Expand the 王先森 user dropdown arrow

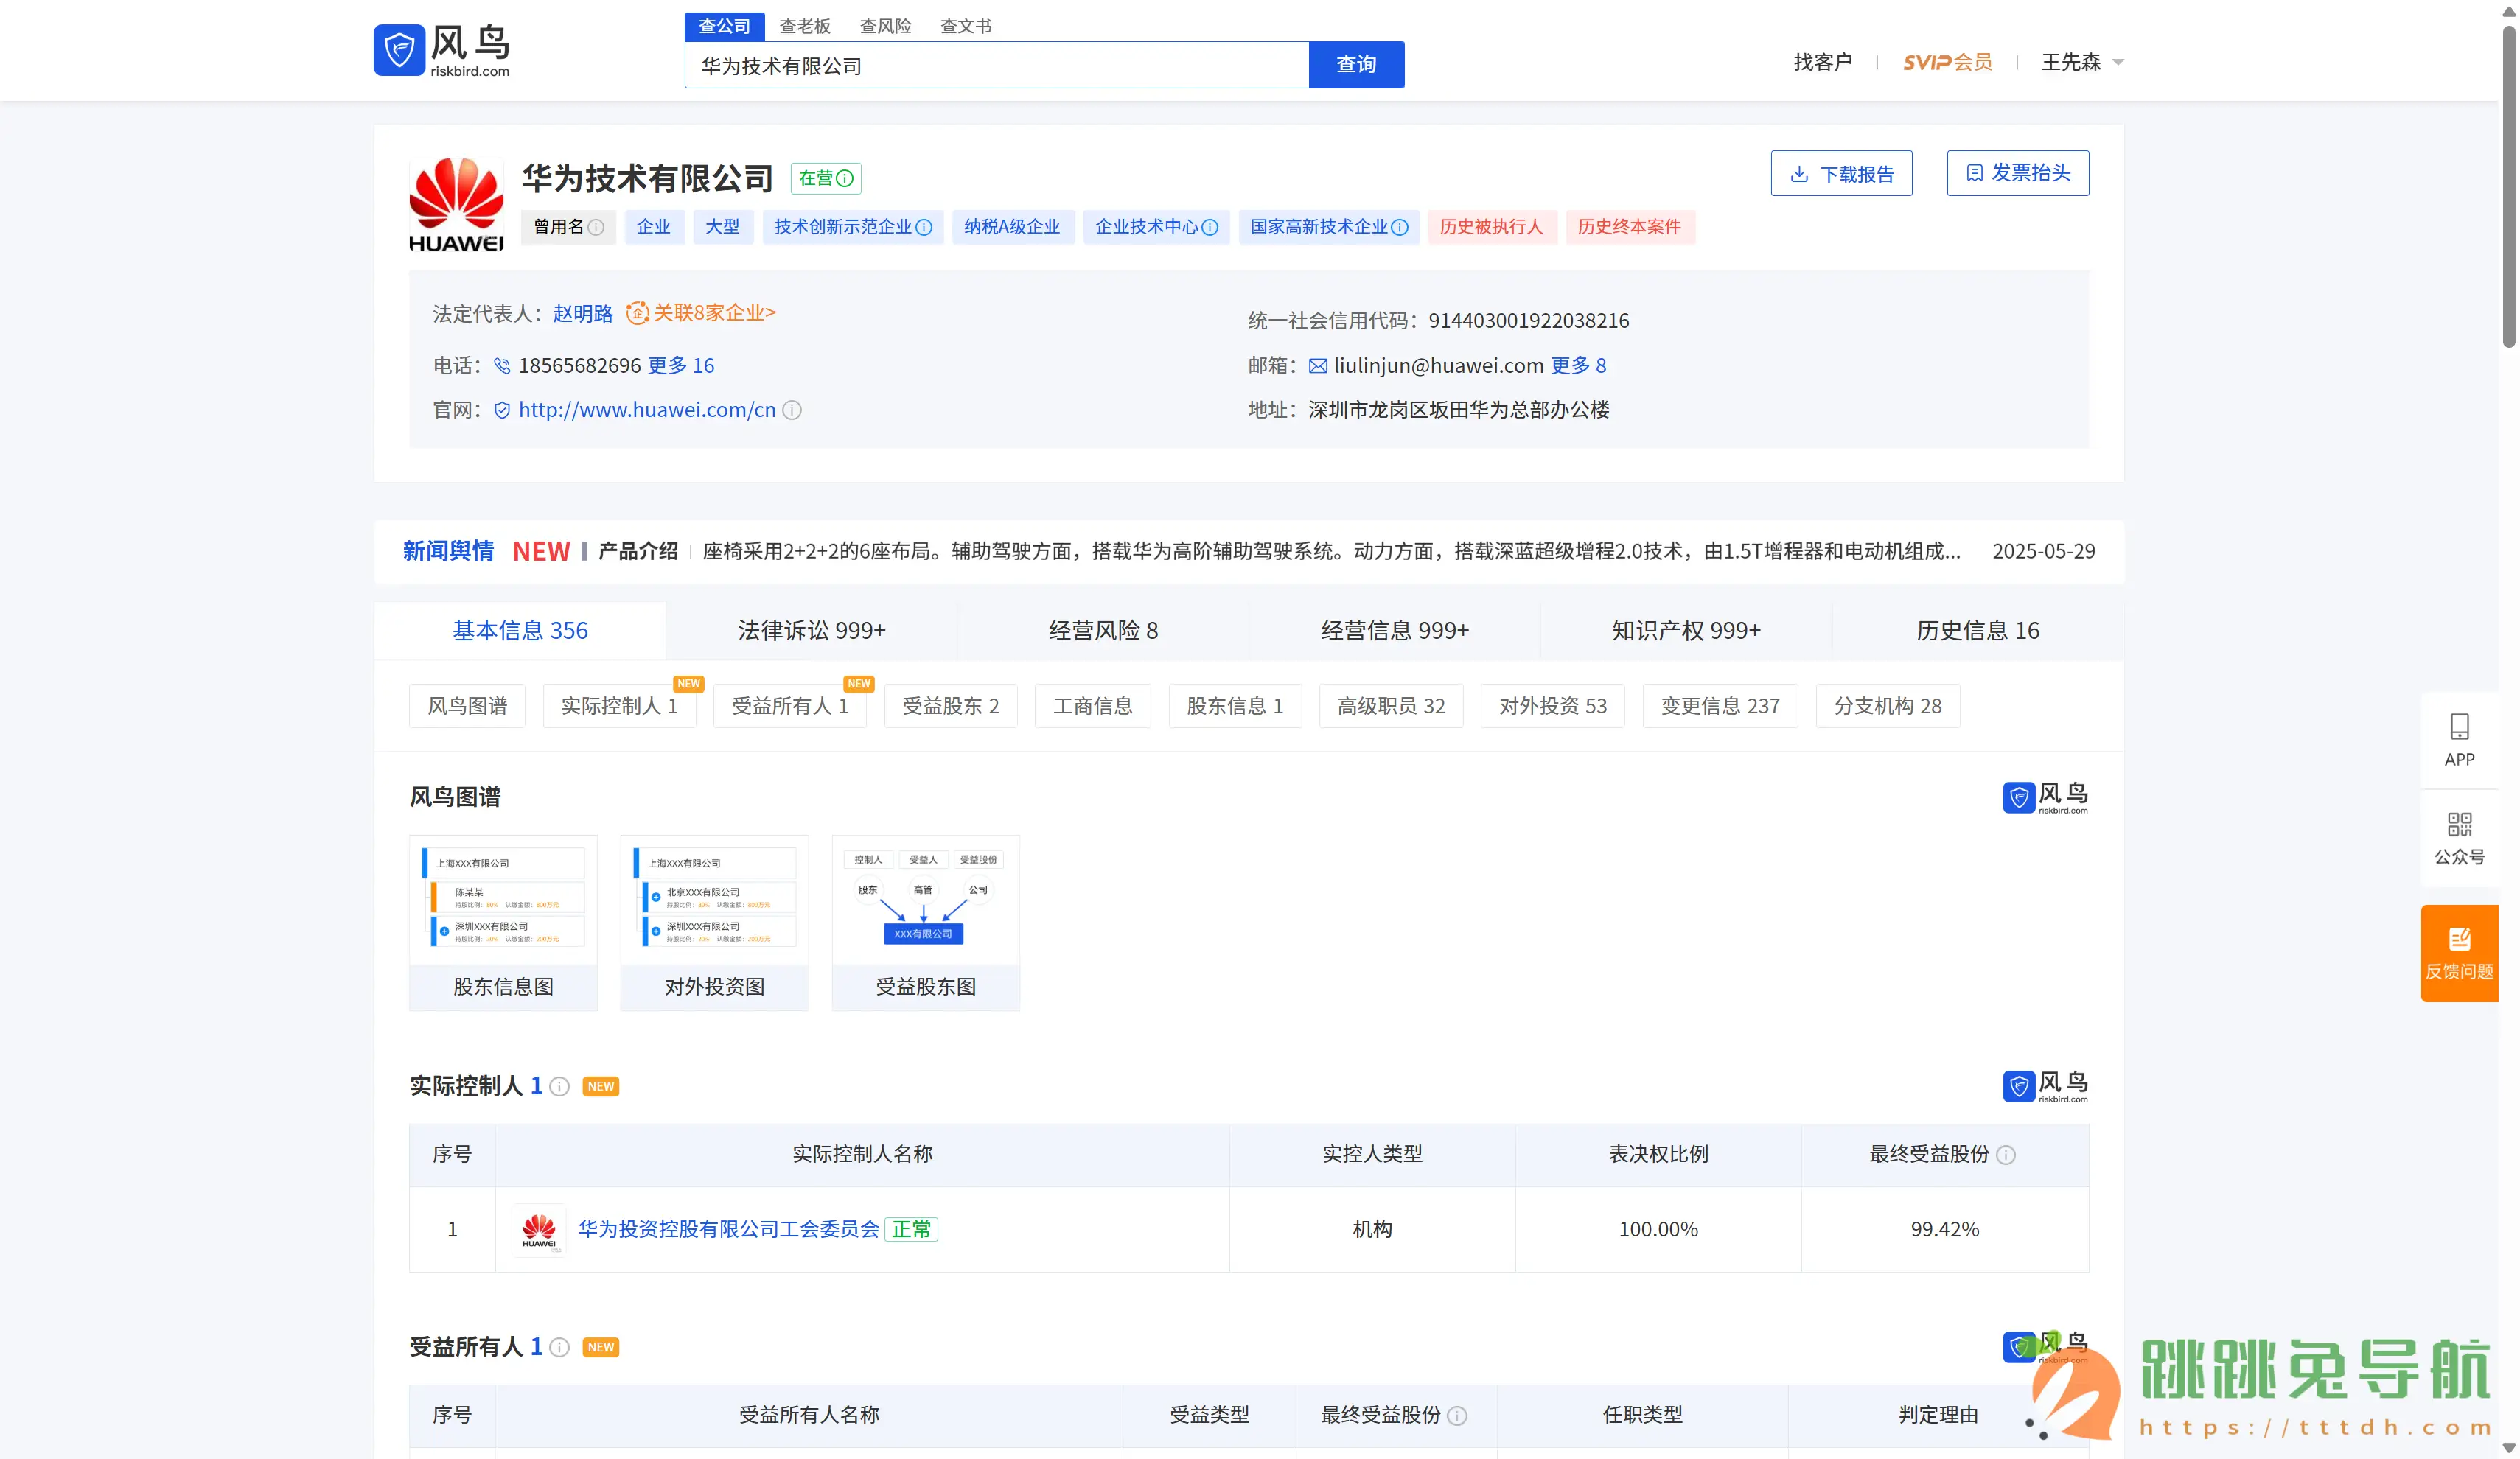point(2118,63)
